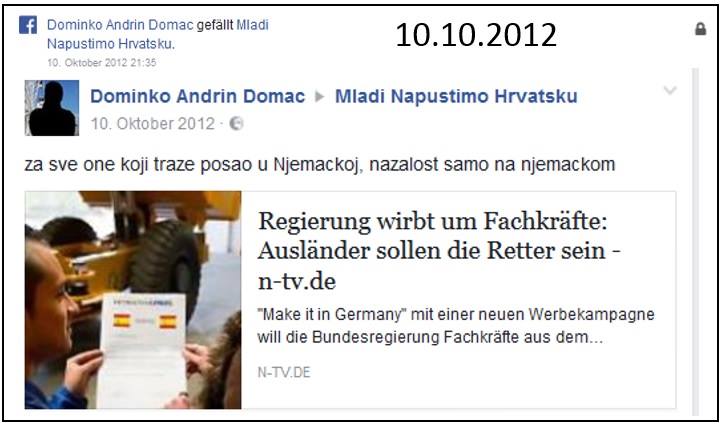724x425 pixels.
Task: Click the arrow between poster and group
Action: point(320,97)
